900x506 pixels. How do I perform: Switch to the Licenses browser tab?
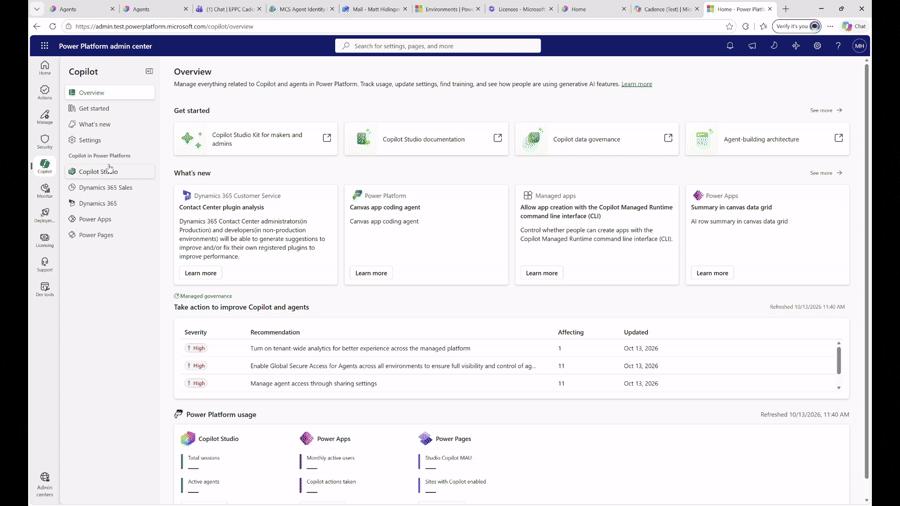[x=521, y=9]
